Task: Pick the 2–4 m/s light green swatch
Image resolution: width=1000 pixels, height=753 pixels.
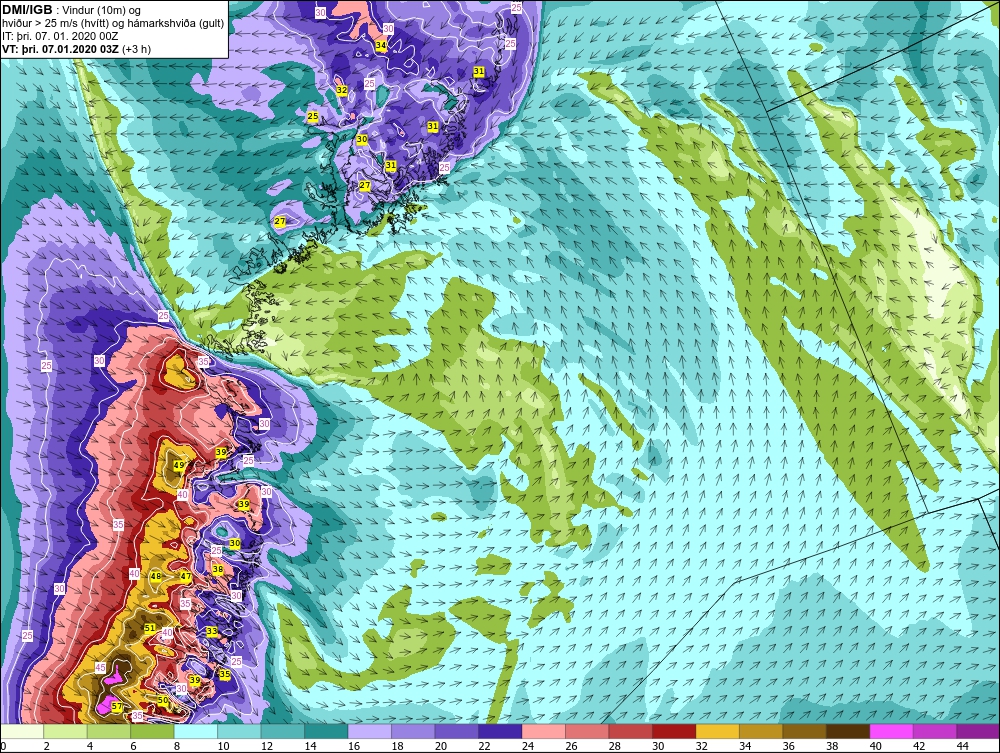Action: [65, 731]
